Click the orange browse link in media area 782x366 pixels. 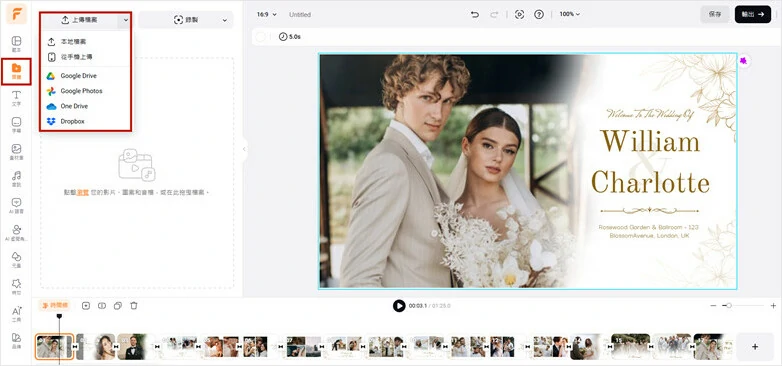[83, 192]
